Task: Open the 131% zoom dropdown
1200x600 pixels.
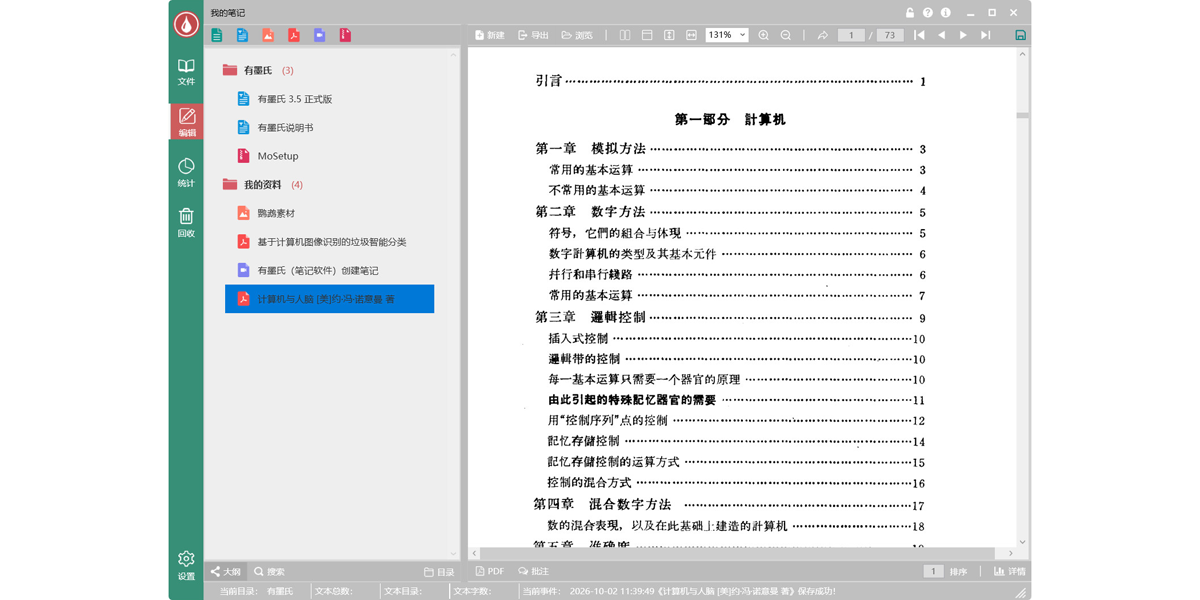Action: (x=727, y=35)
